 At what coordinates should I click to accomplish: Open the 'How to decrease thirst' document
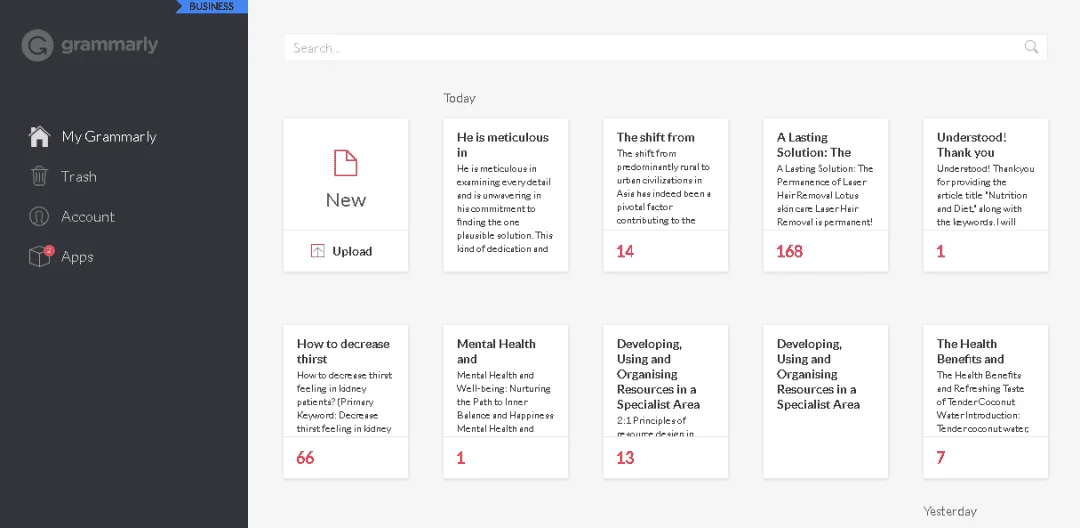(x=346, y=401)
